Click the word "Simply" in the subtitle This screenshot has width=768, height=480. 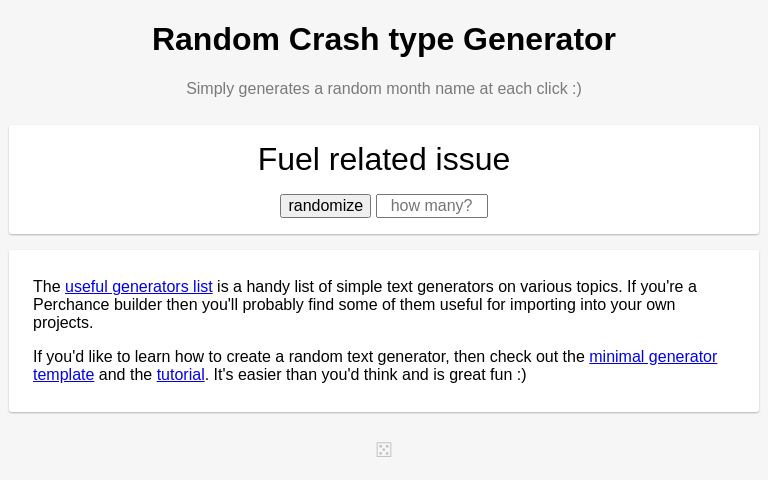pyautogui.click(x=212, y=89)
